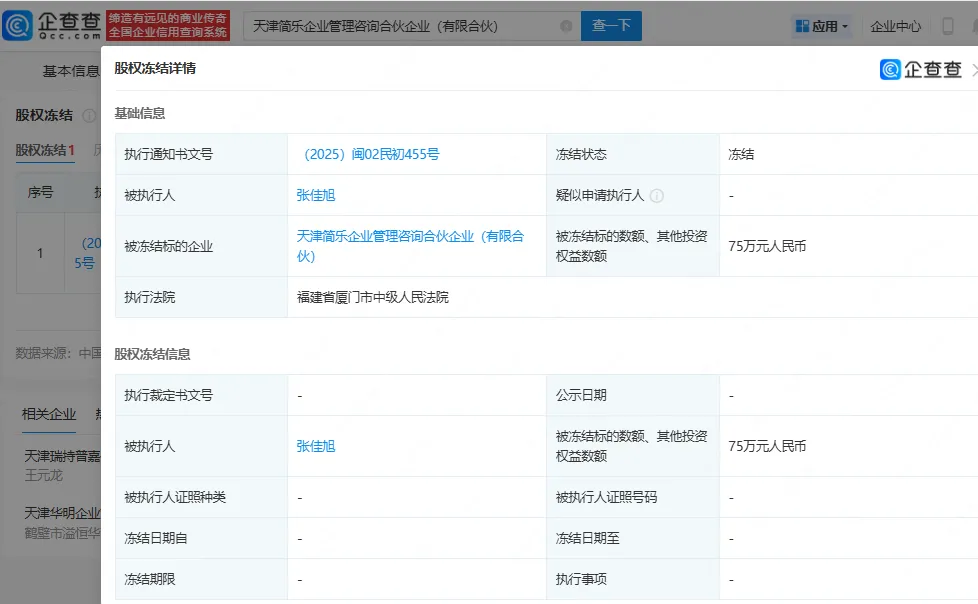Open the 天津简乐企业管理咨询合伙企业 company link
Image resolution: width=978 pixels, height=604 pixels.
[x=410, y=246]
